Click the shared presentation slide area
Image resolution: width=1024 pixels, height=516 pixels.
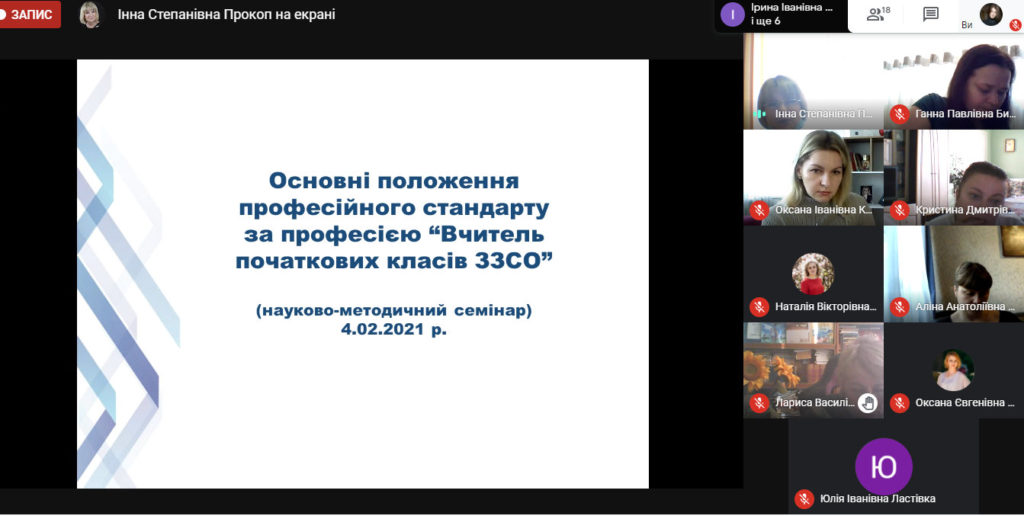click(363, 274)
